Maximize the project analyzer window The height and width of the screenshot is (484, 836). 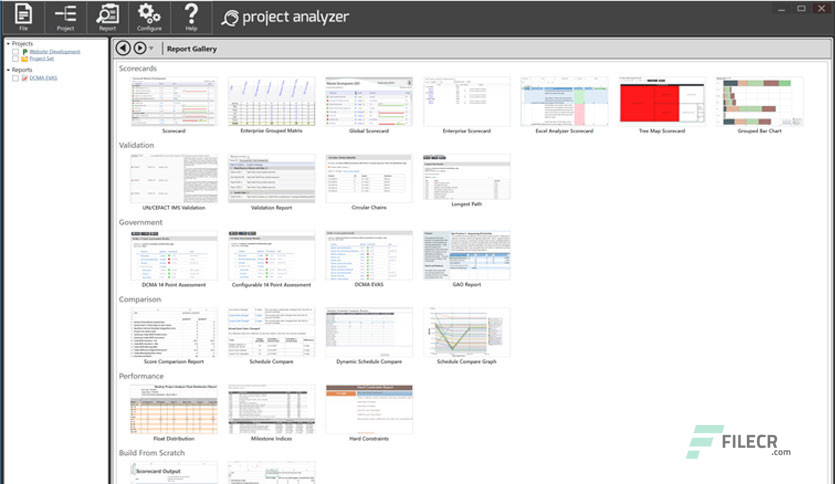[801, 9]
